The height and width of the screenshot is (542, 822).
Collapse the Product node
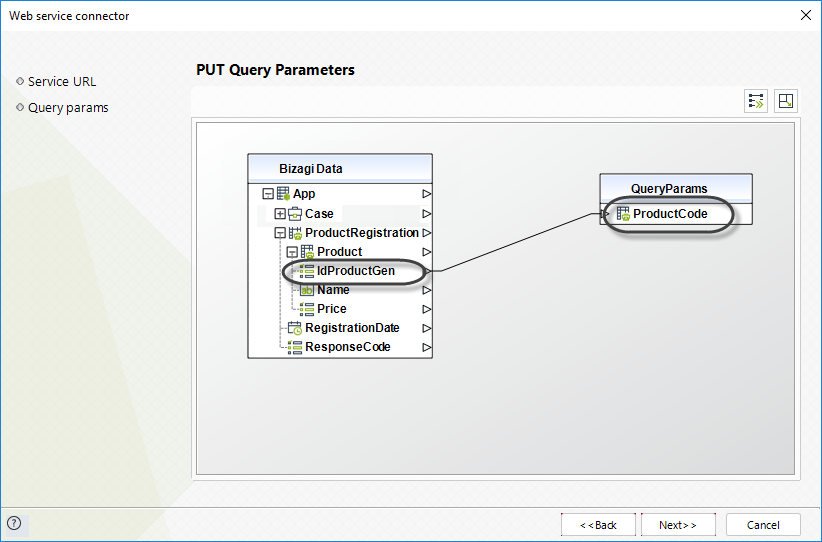pos(292,252)
